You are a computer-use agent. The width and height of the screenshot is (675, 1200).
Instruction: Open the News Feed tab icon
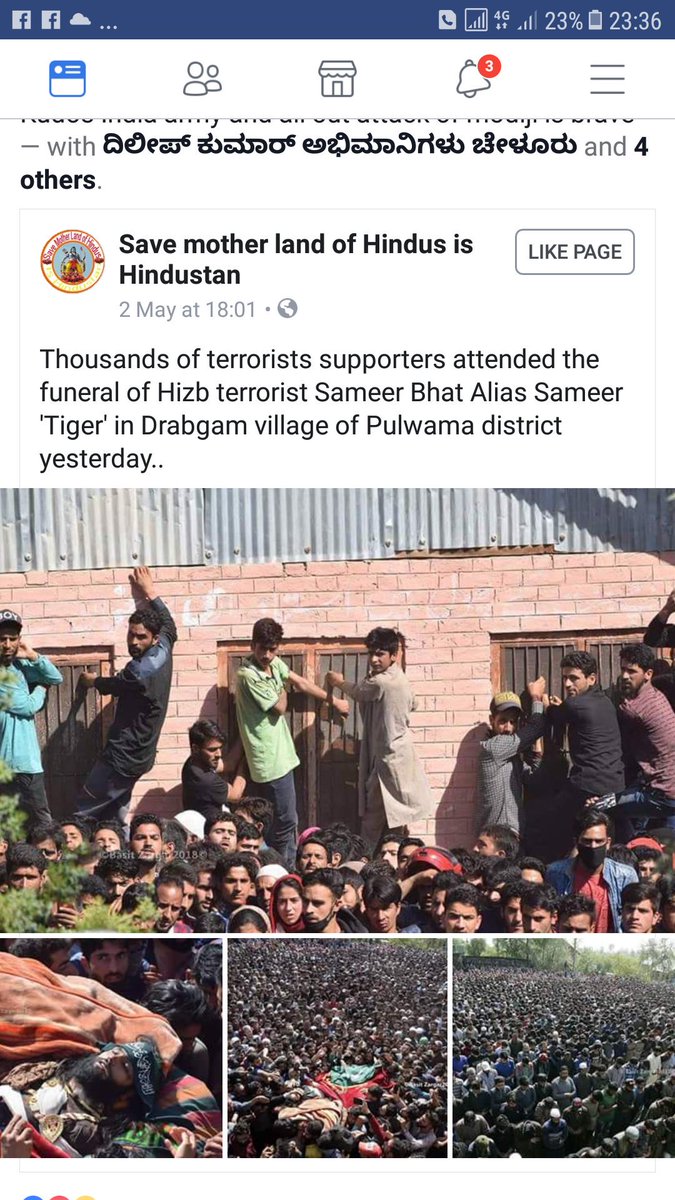tap(67, 78)
